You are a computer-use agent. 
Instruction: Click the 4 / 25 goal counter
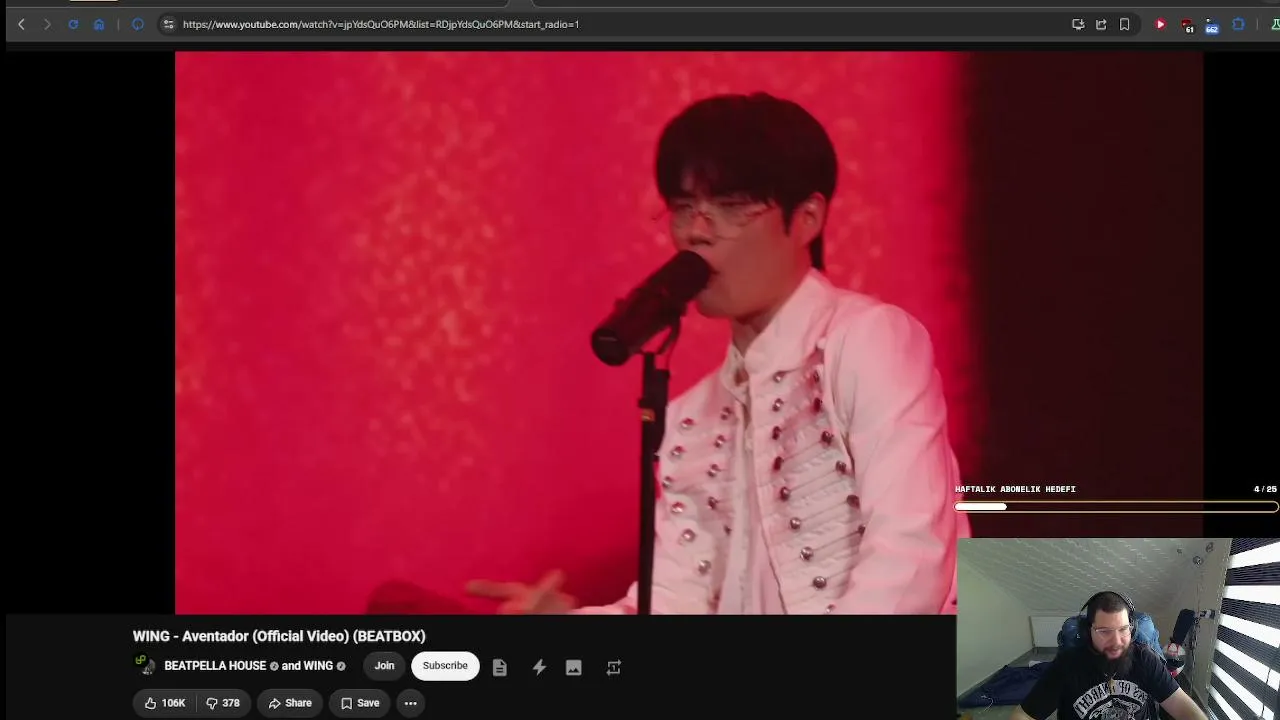point(1265,489)
